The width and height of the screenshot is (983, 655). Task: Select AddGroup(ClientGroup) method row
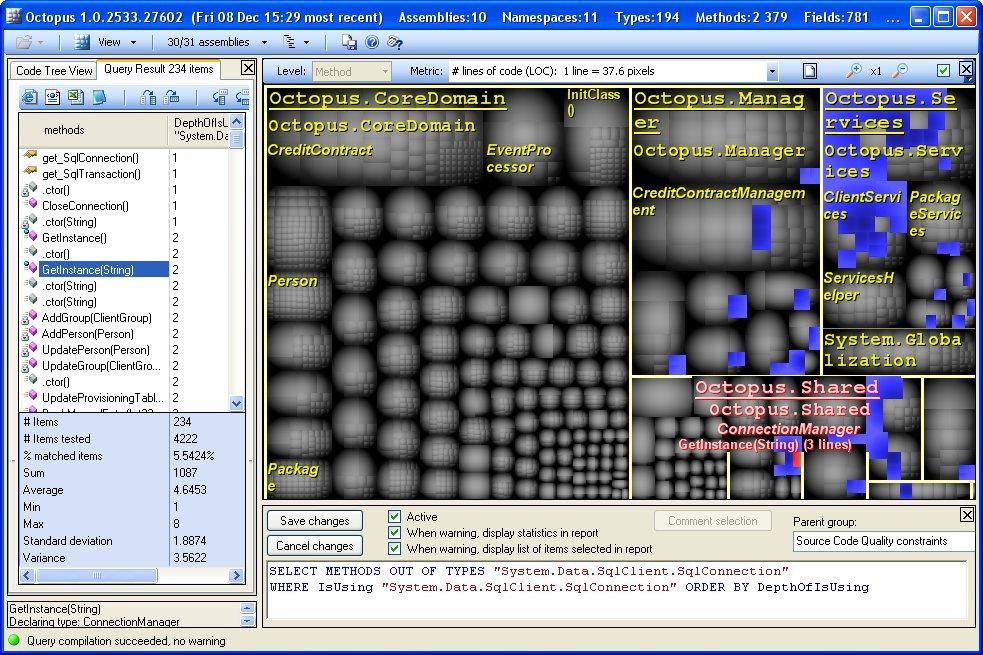point(95,318)
